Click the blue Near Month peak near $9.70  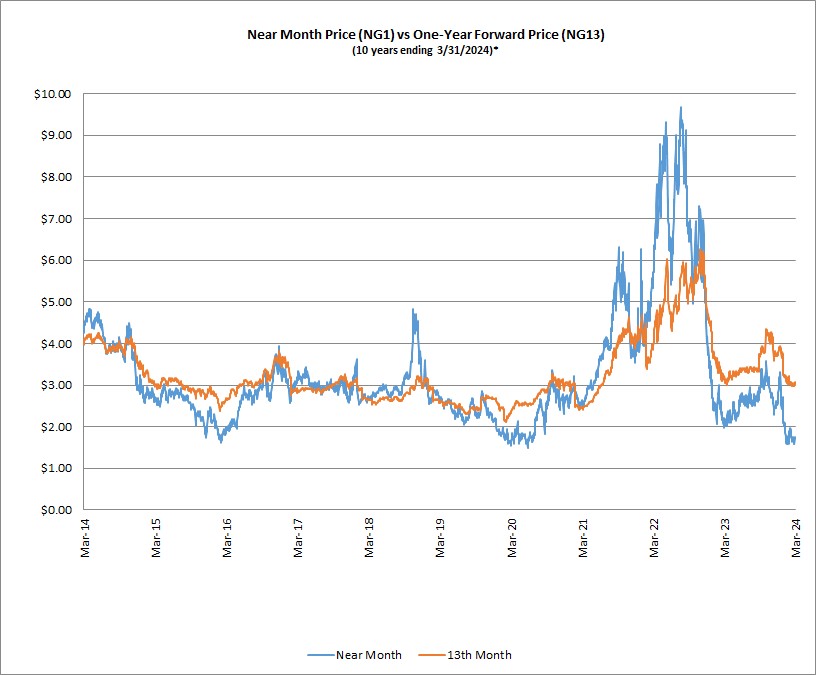point(681,108)
